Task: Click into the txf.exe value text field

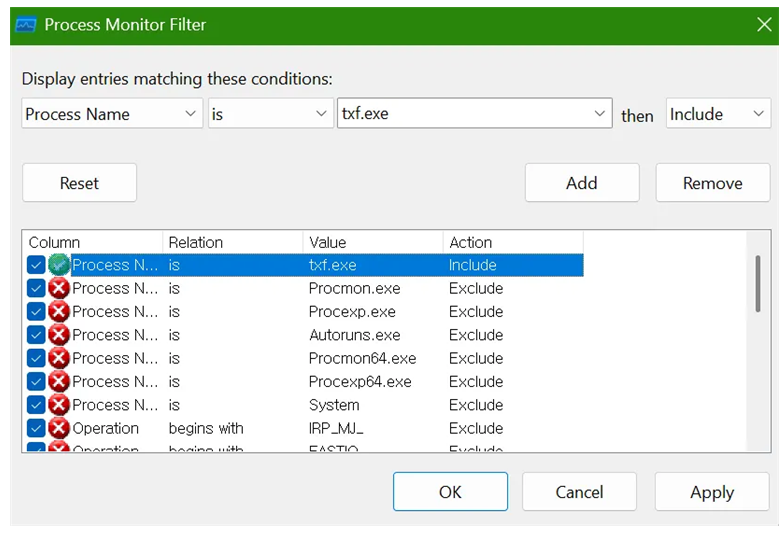Action: (465, 114)
